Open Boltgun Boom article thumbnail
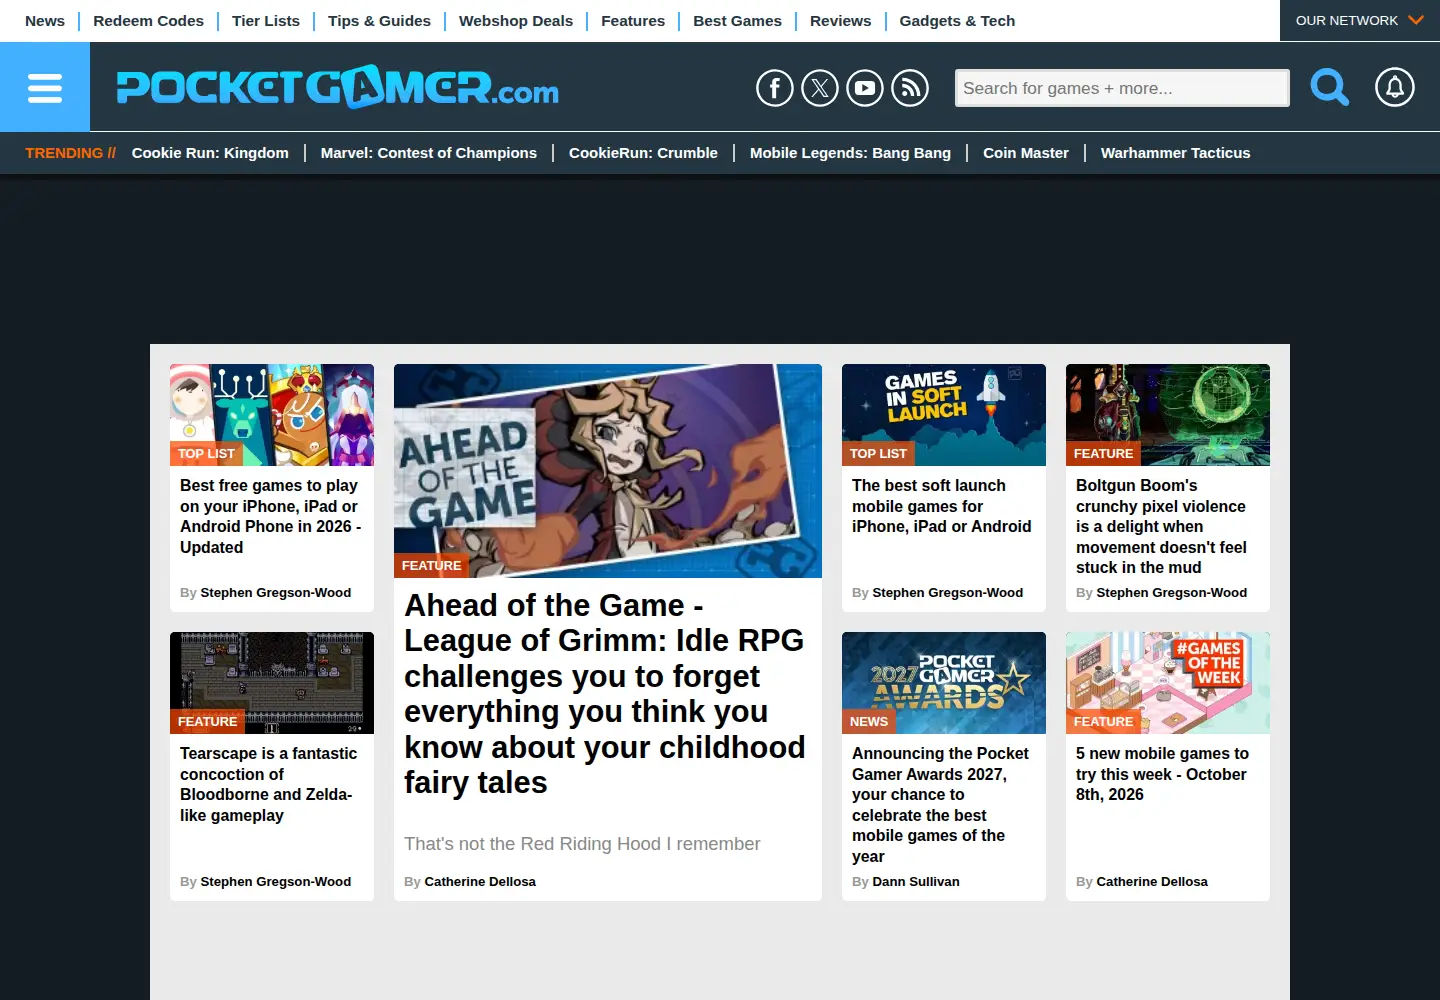Screen dimensions: 1440x1000 [1168, 415]
